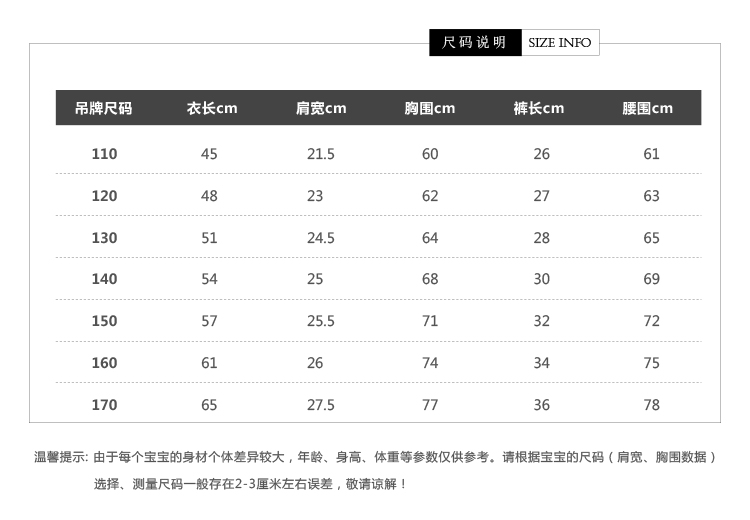Select the 肩宽cm column header
This screenshot has width=750, height=520.
[321, 108]
